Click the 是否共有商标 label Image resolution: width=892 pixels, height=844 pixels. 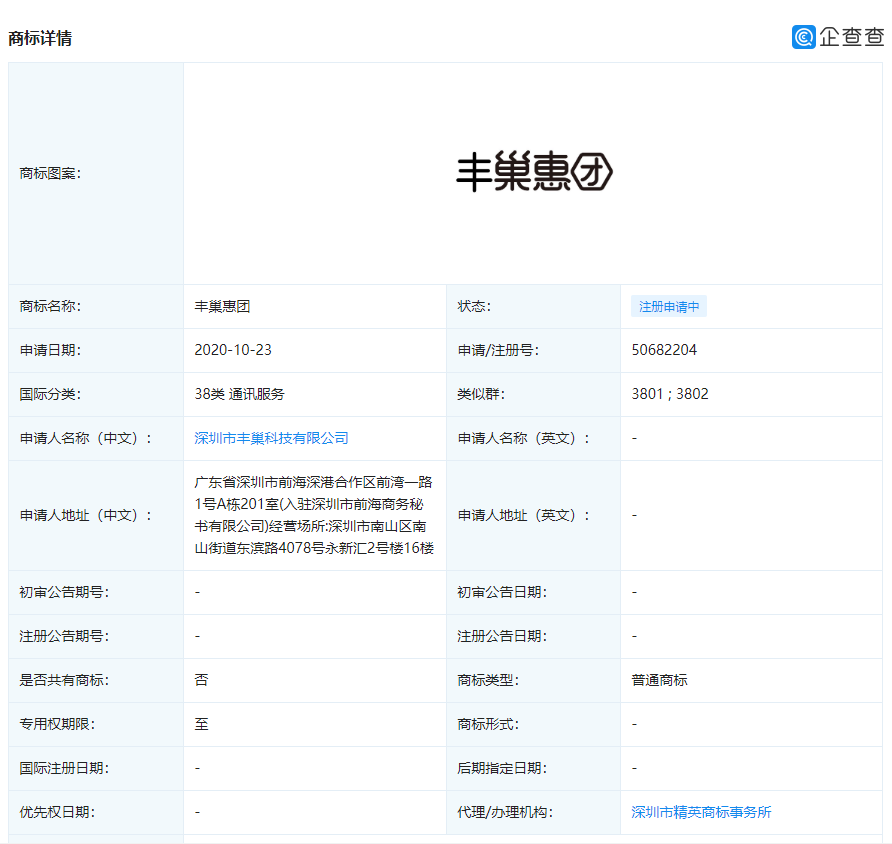[x=64, y=680]
